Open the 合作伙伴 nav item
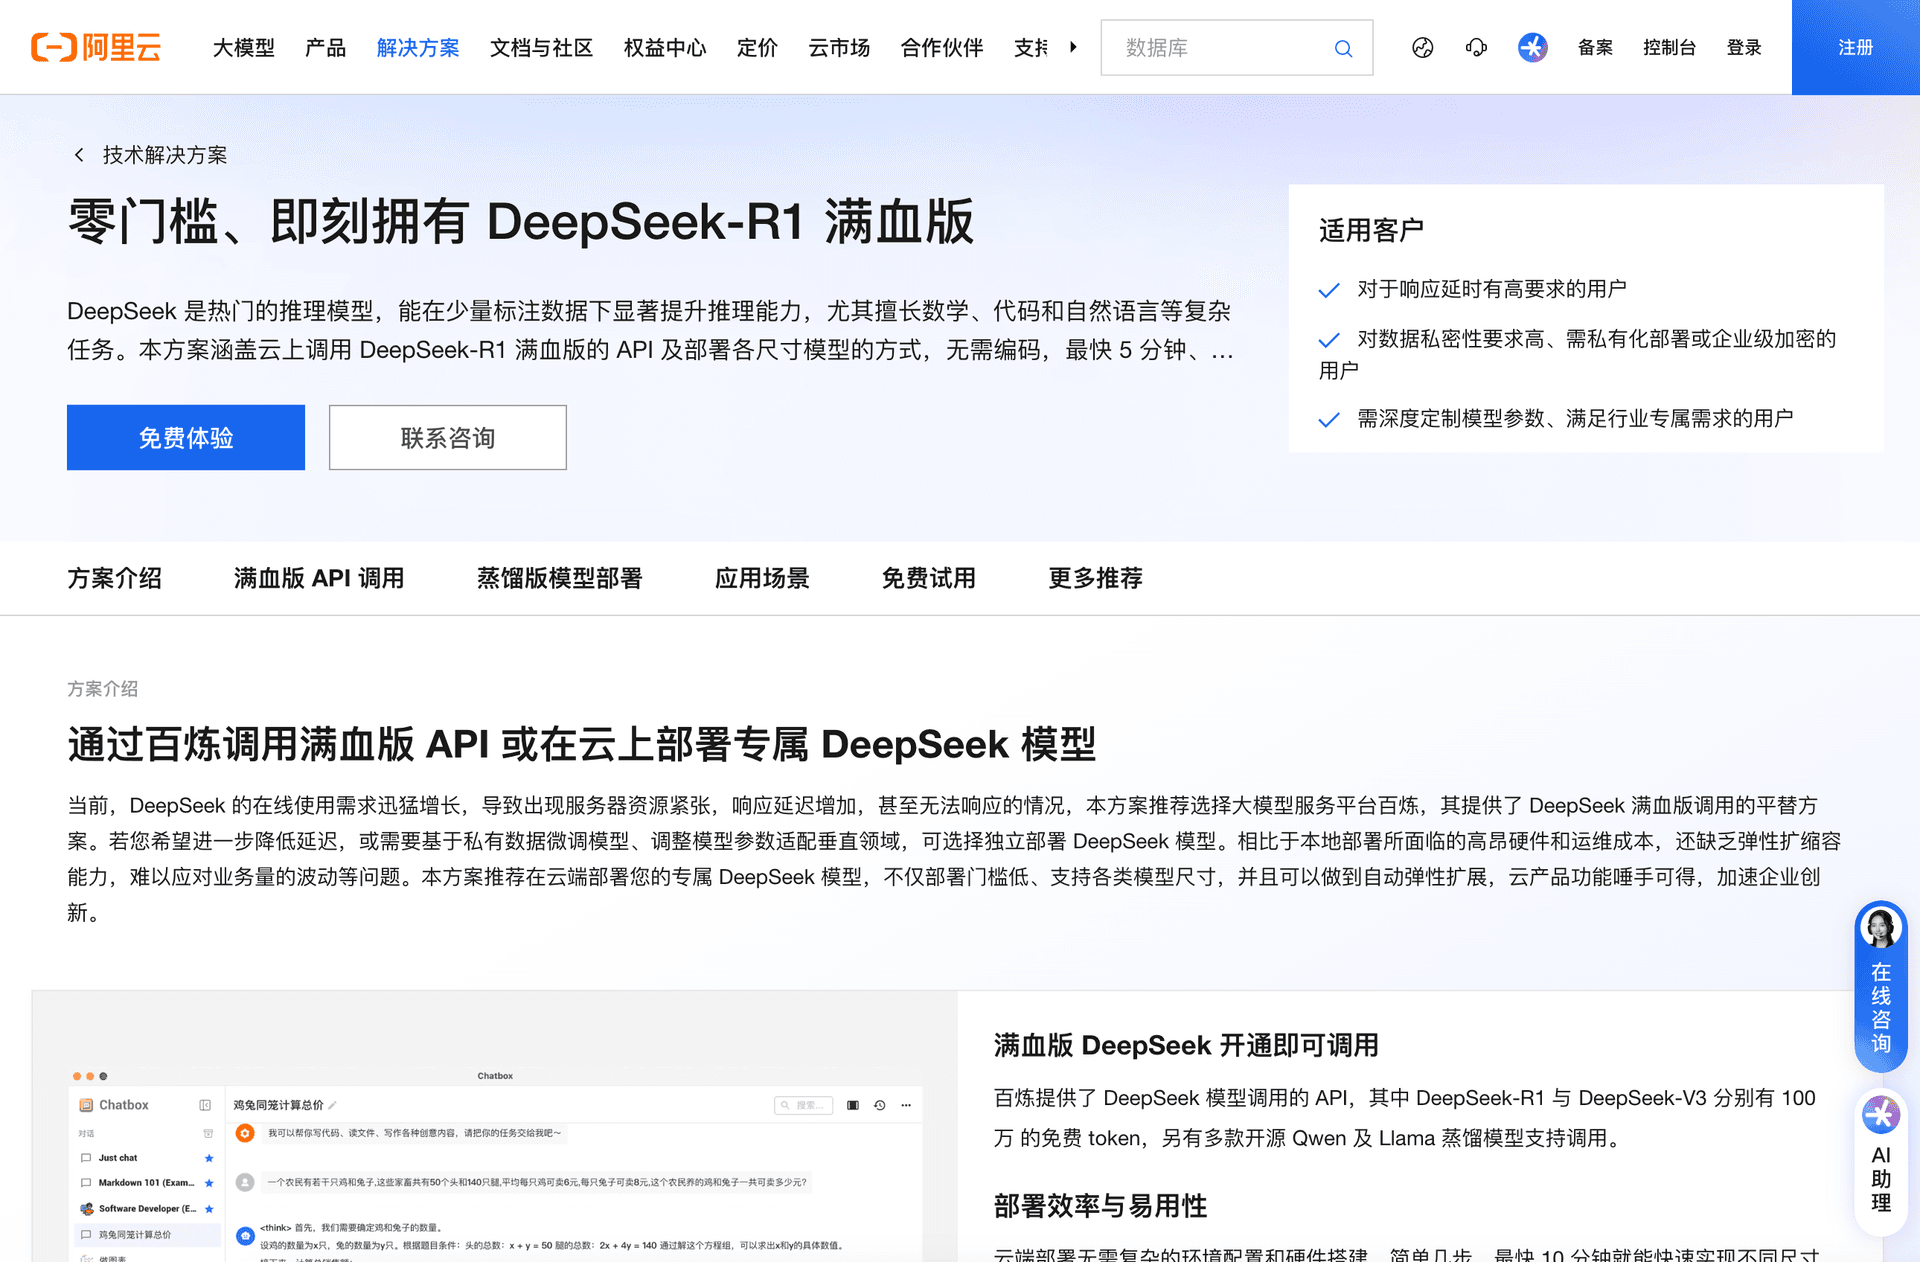Image resolution: width=1920 pixels, height=1262 pixels. (x=941, y=48)
